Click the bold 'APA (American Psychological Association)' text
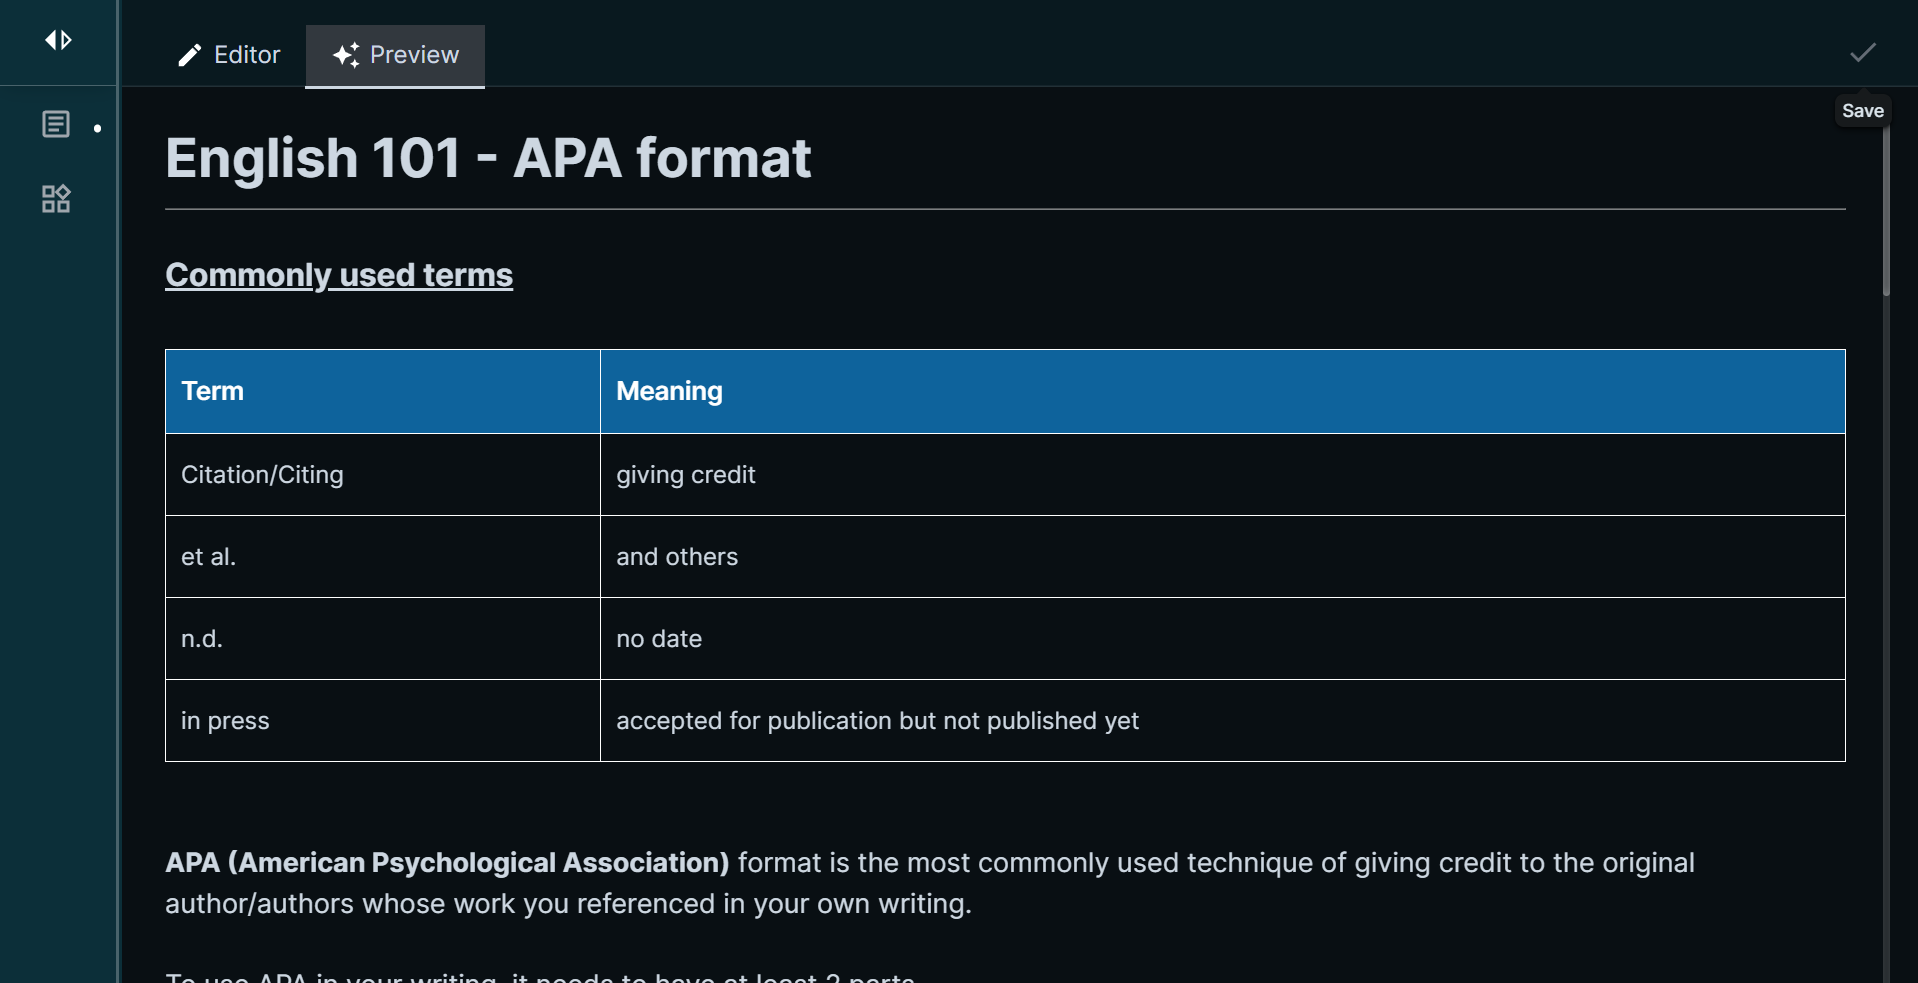 447,863
